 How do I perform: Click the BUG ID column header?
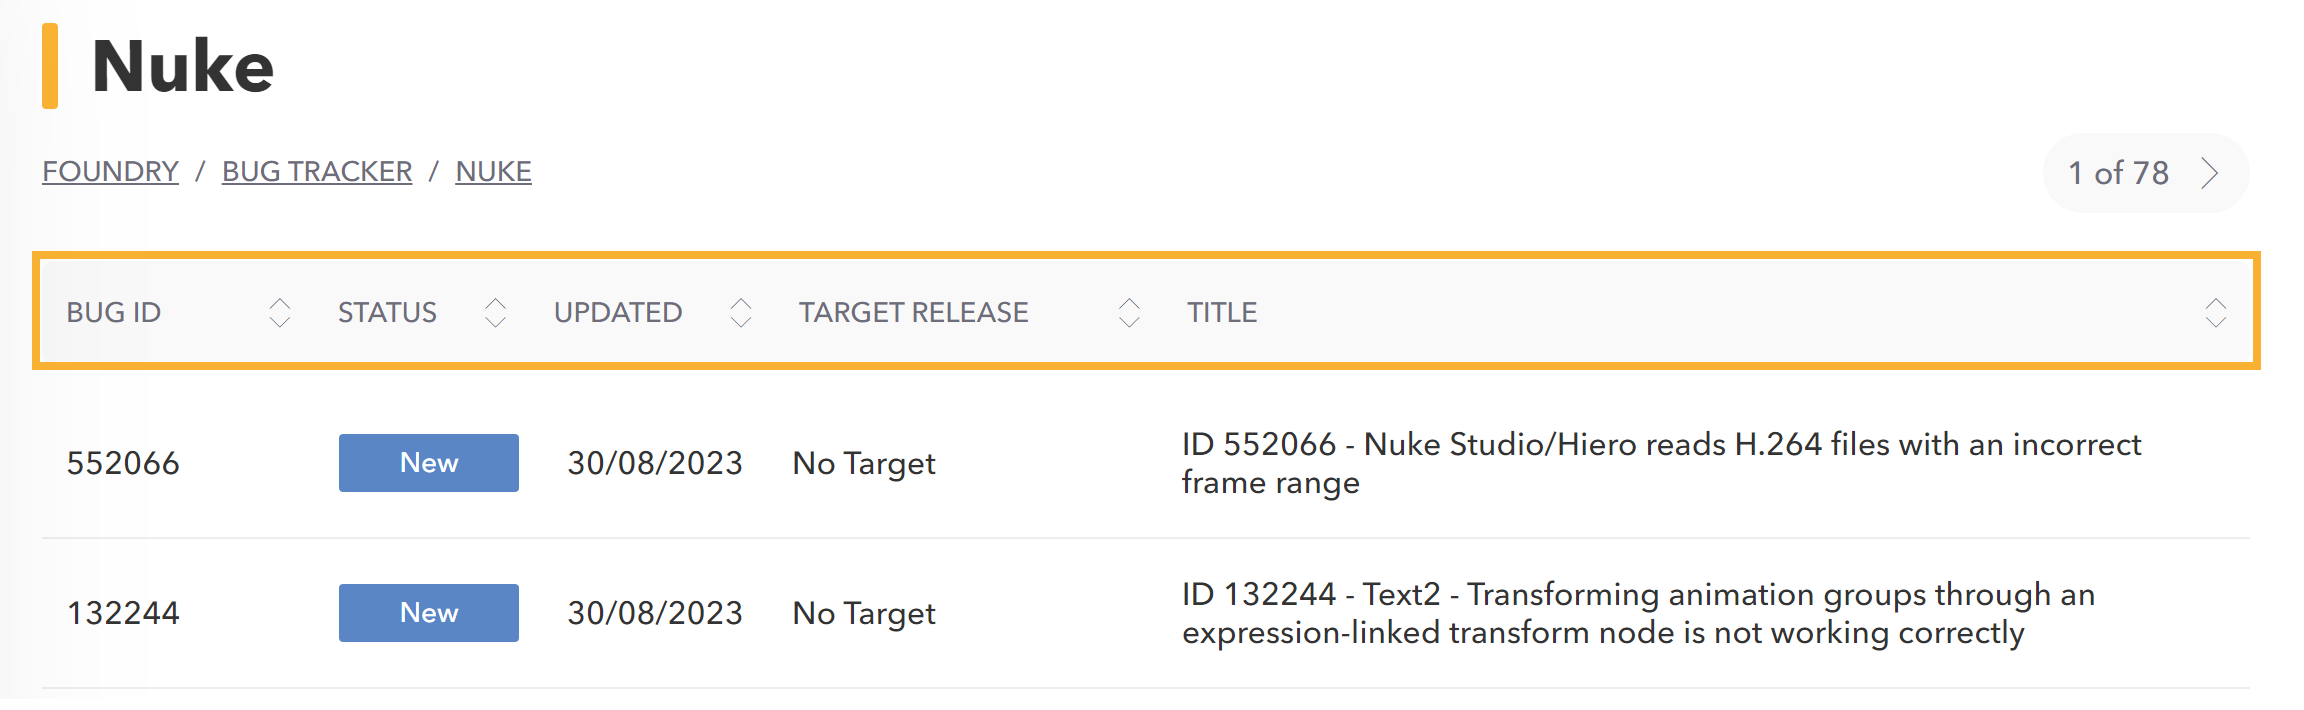pyautogui.click(x=114, y=312)
